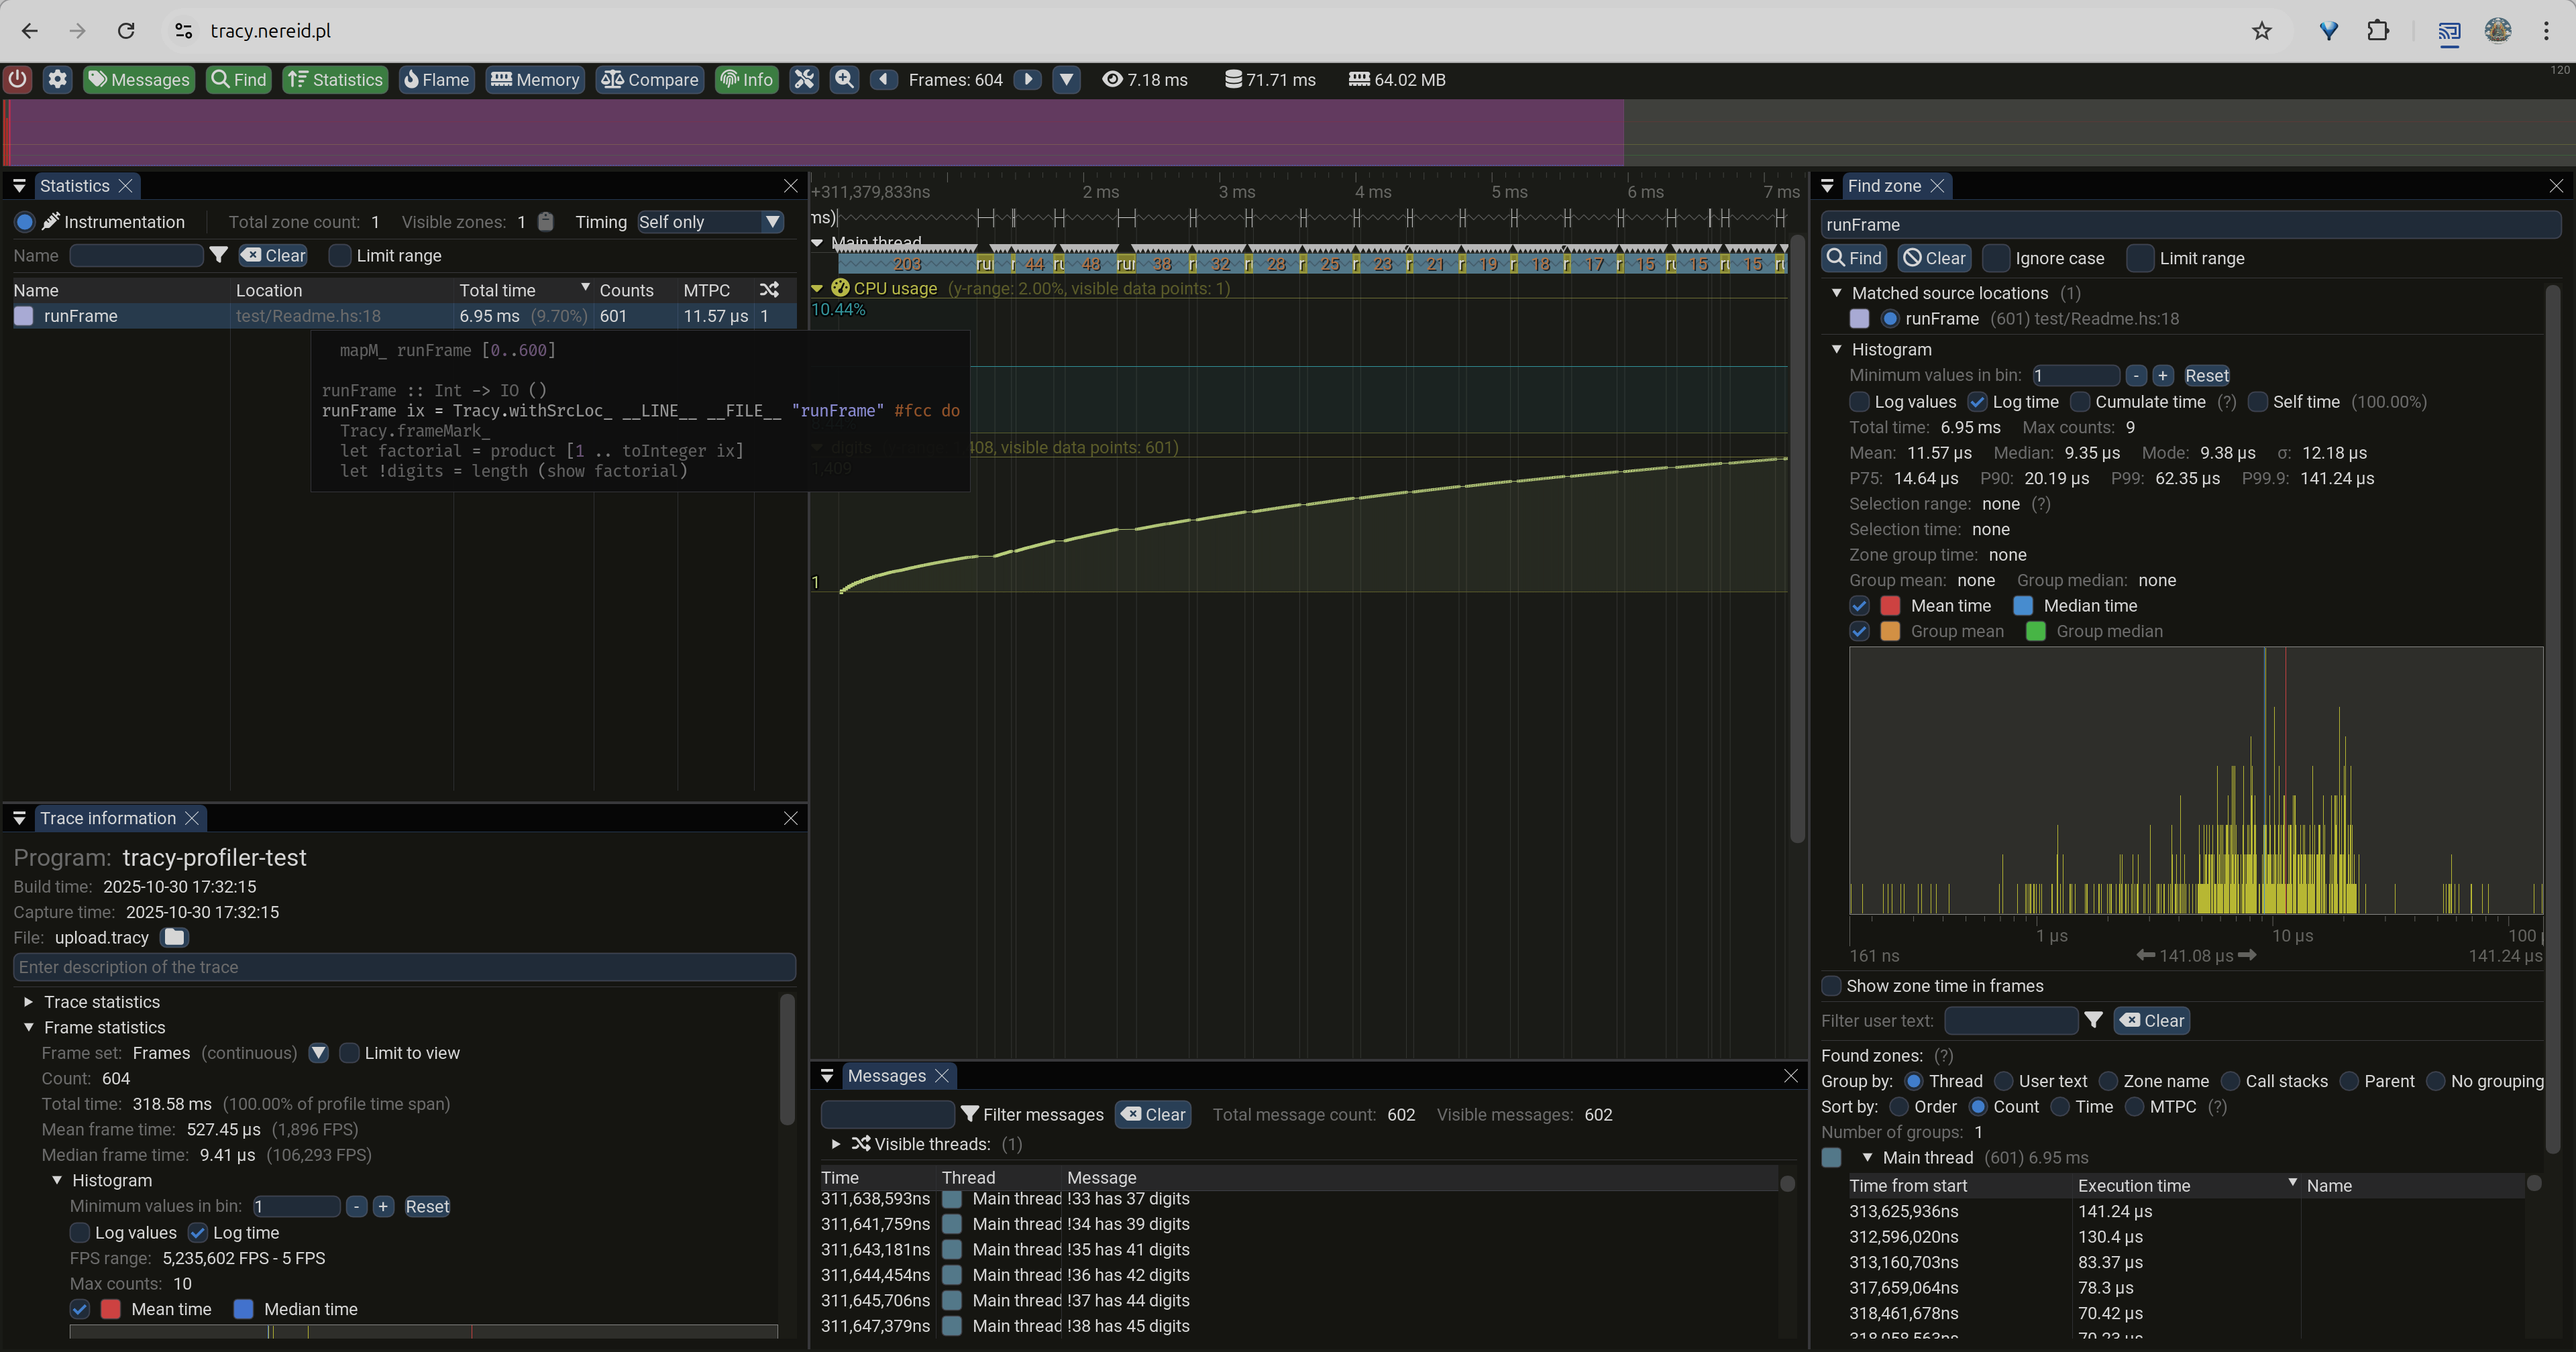The image size is (2576, 1352).
Task: Click the red power connection icon
Action: [x=18, y=79]
